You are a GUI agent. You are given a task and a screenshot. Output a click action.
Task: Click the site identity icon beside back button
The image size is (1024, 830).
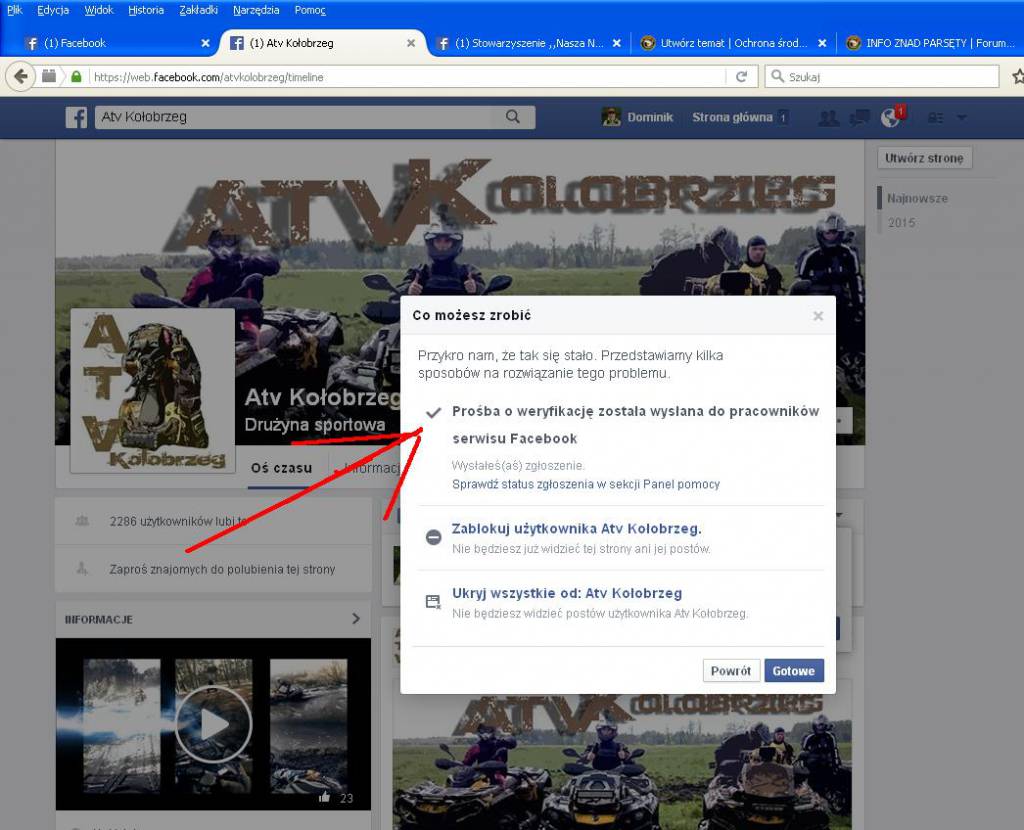49,76
